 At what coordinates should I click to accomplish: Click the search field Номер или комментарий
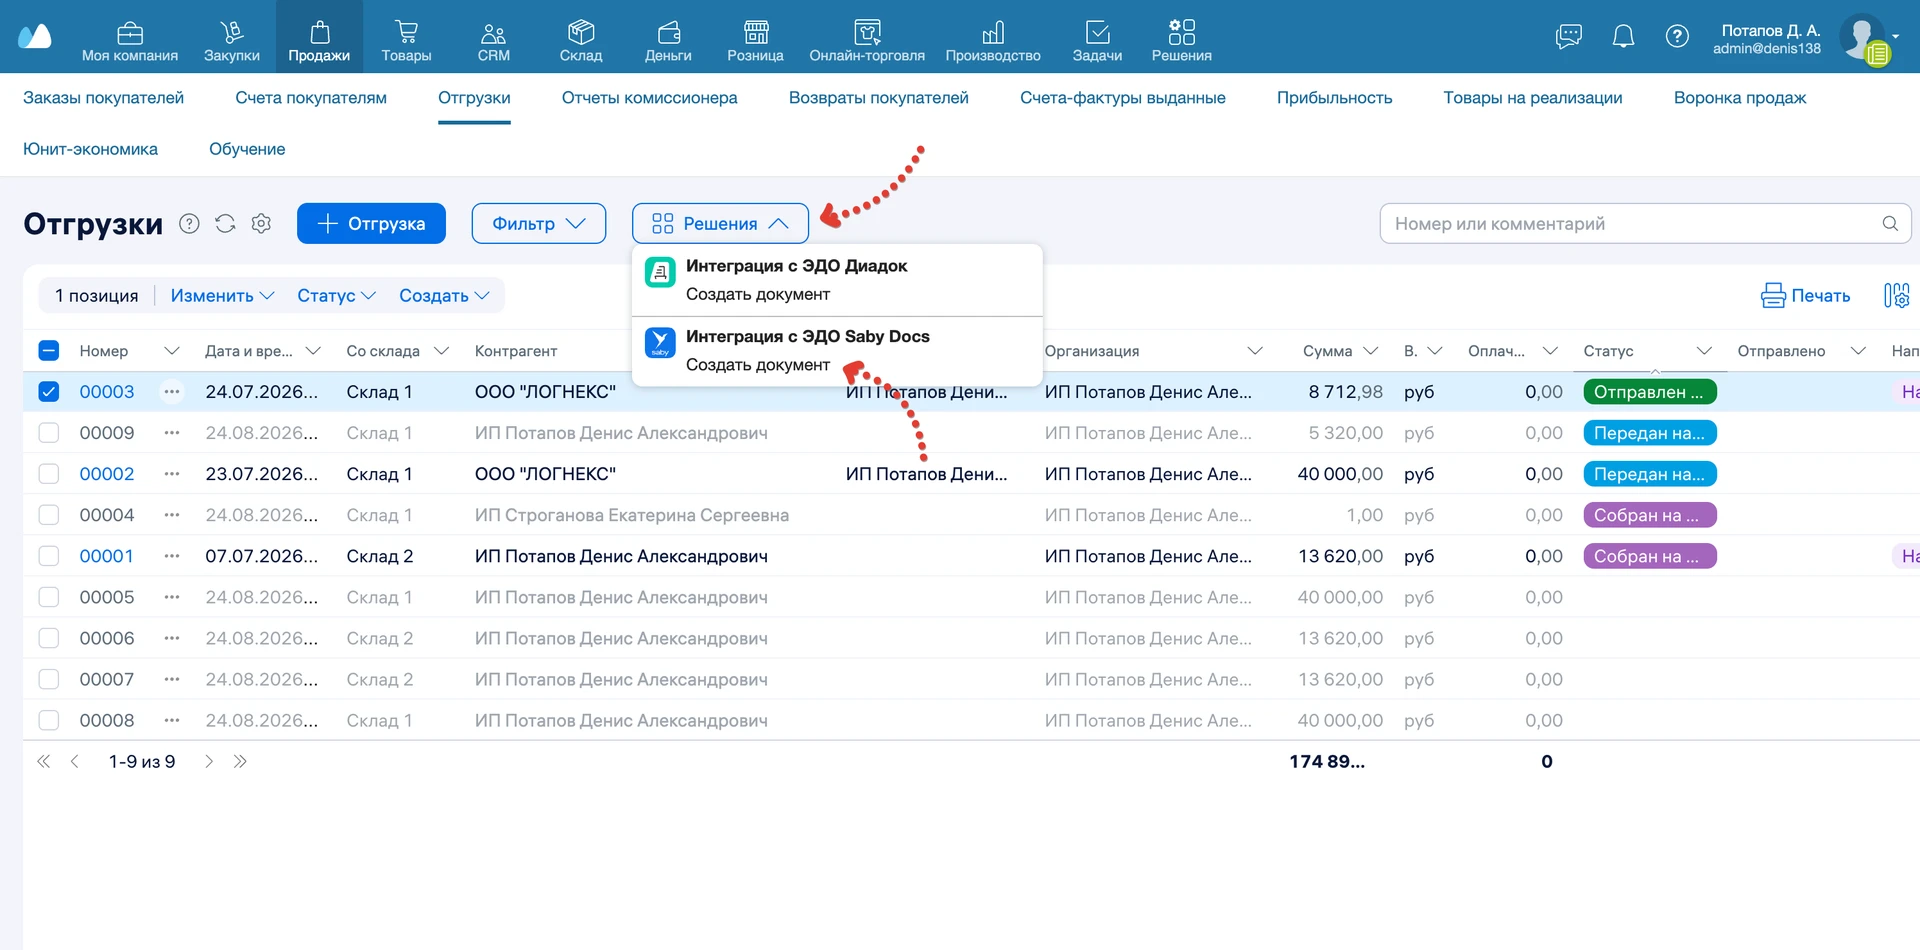coord(1645,224)
